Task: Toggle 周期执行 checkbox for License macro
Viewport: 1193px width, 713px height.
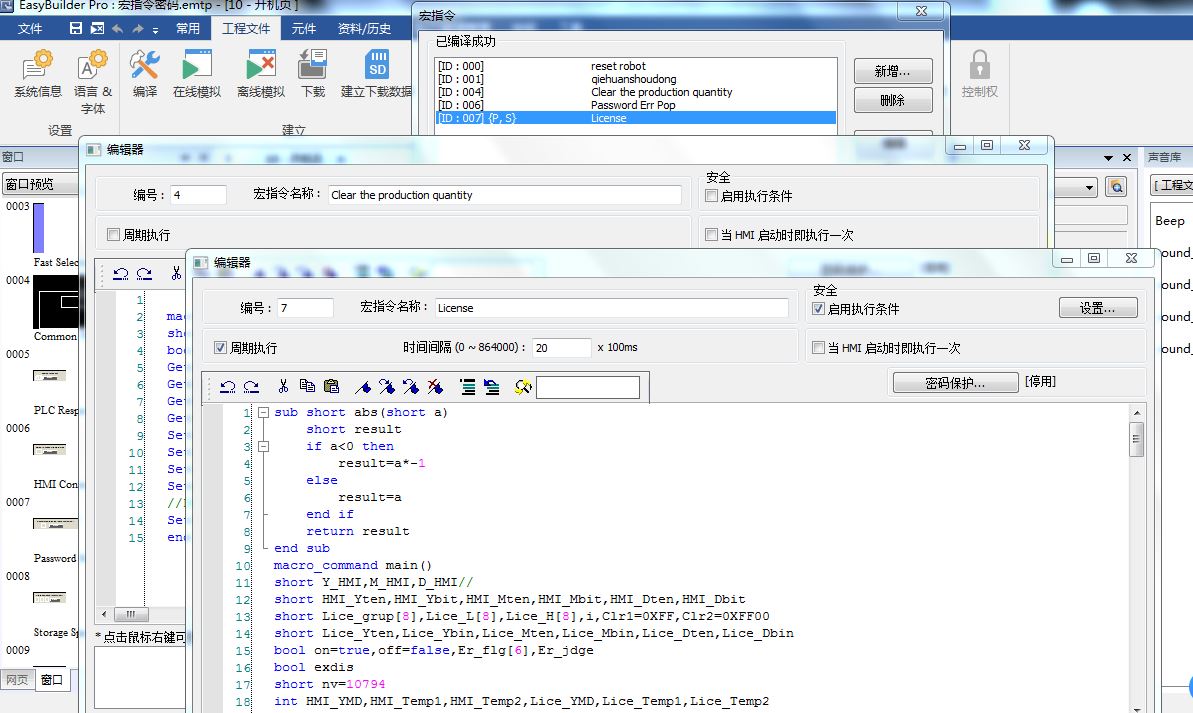Action: 221,348
